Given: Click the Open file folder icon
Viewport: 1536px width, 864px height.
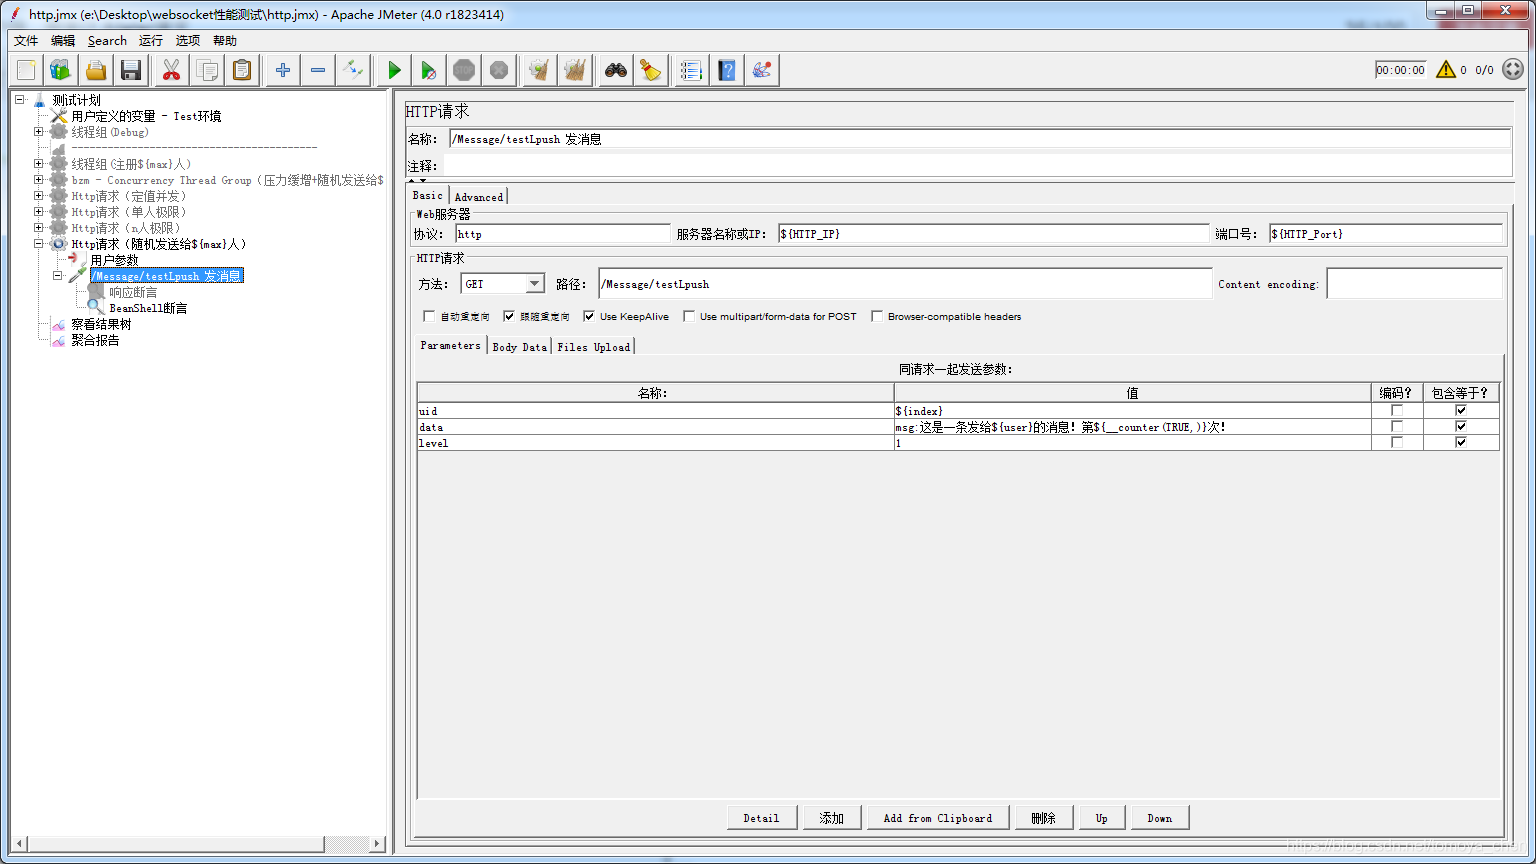Looking at the screenshot, I should point(96,70).
